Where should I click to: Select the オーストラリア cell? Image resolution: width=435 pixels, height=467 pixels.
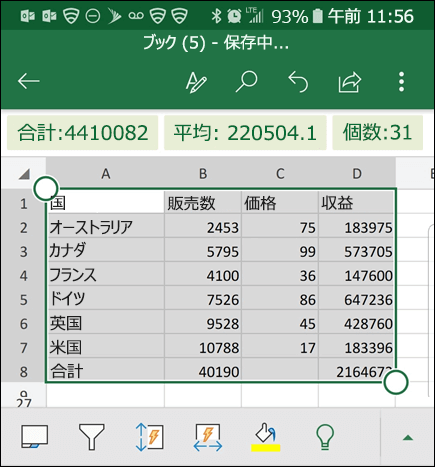(x=105, y=226)
